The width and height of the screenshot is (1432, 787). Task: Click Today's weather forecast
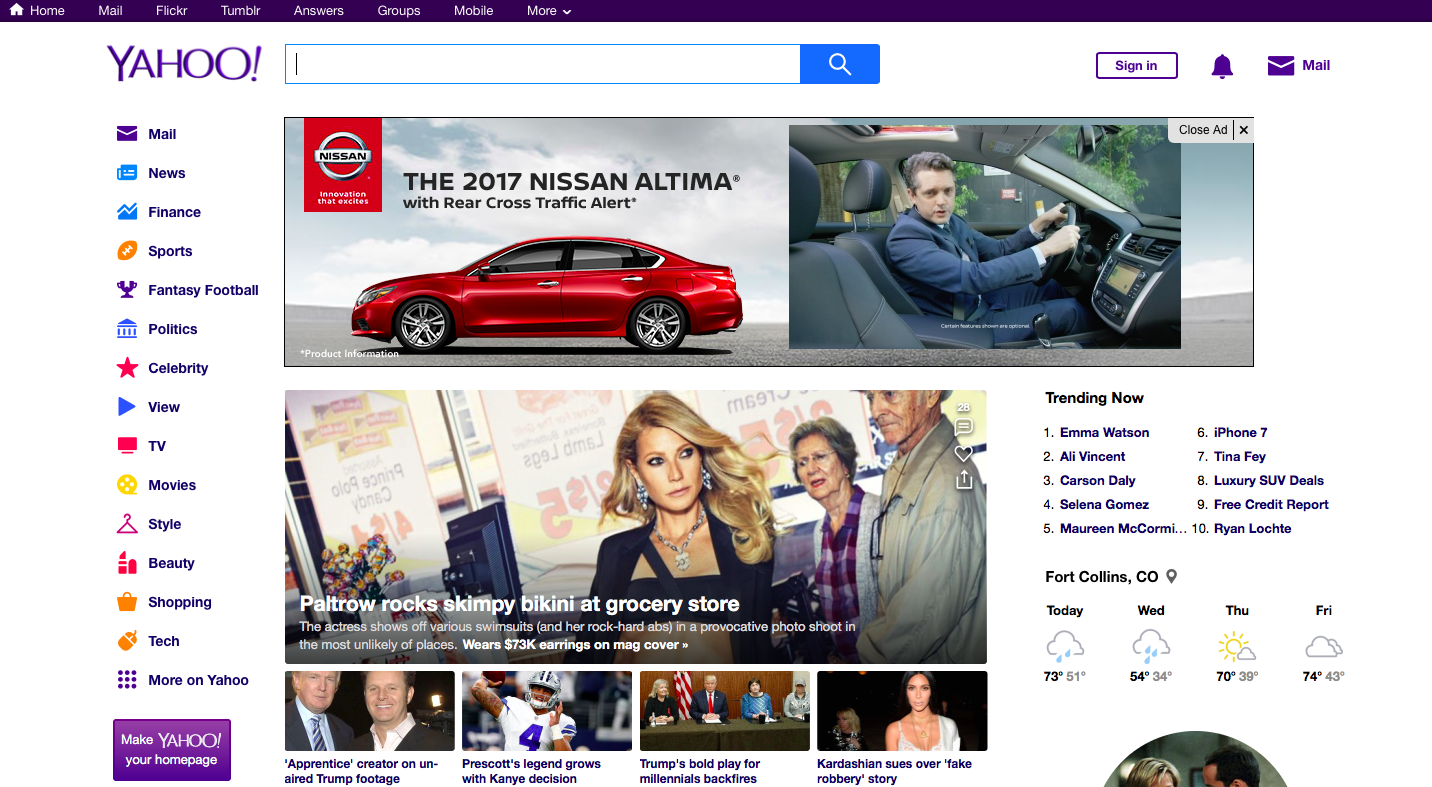tap(1065, 643)
